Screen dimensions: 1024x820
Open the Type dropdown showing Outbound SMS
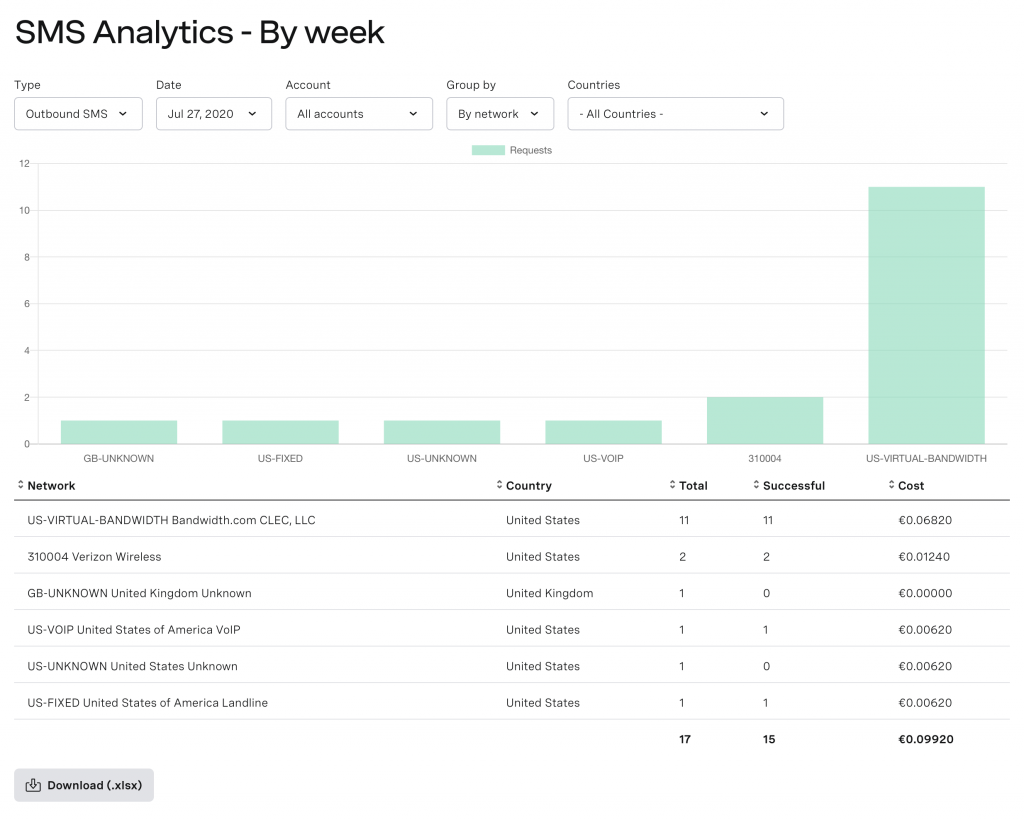[x=78, y=113]
